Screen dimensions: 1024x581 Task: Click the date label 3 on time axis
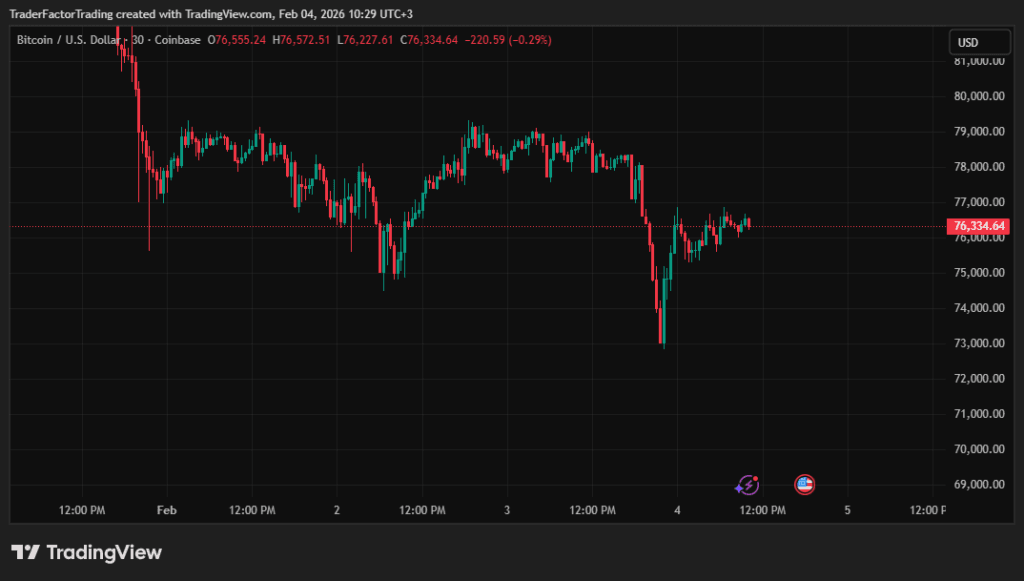tap(507, 510)
